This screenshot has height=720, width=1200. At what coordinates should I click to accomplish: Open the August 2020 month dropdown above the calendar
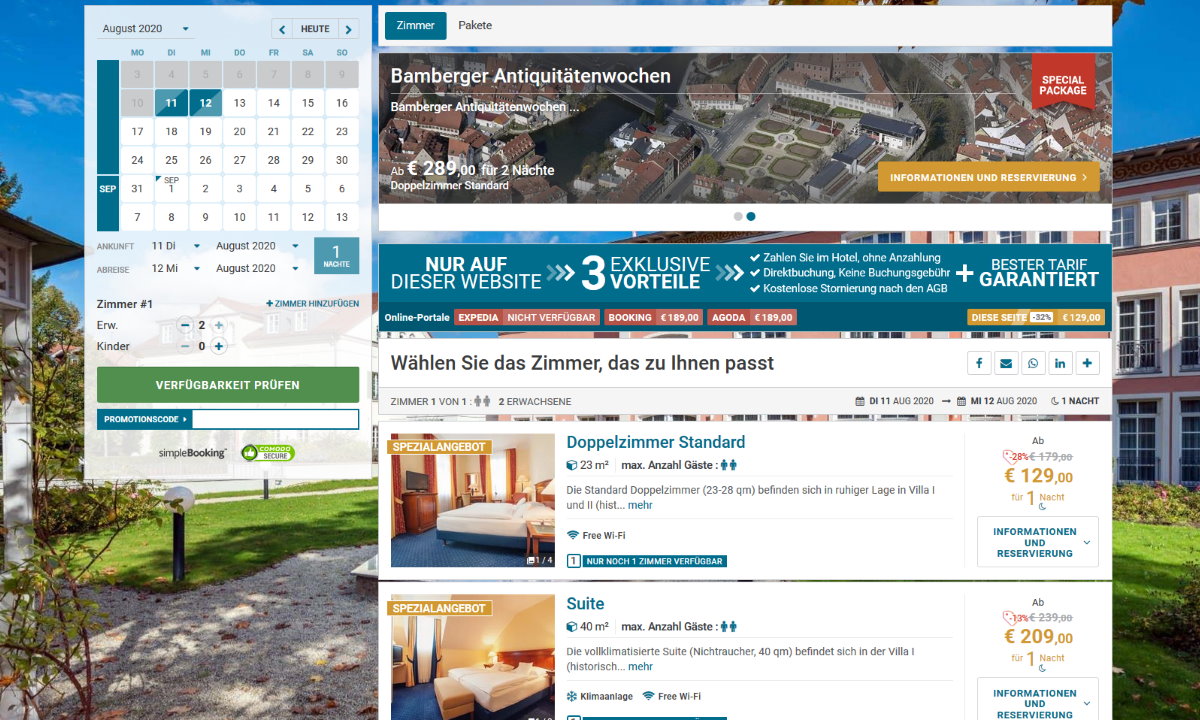[146, 29]
